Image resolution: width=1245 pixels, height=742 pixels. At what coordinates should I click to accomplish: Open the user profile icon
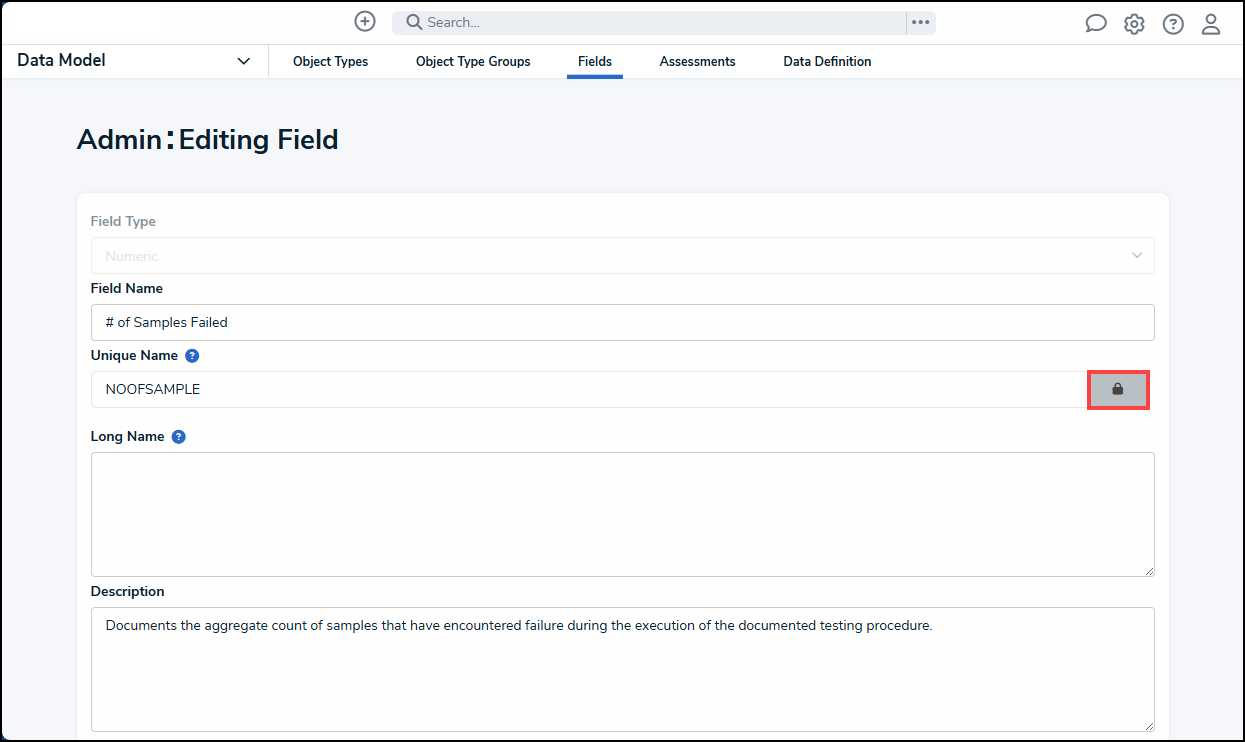[x=1211, y=23]
